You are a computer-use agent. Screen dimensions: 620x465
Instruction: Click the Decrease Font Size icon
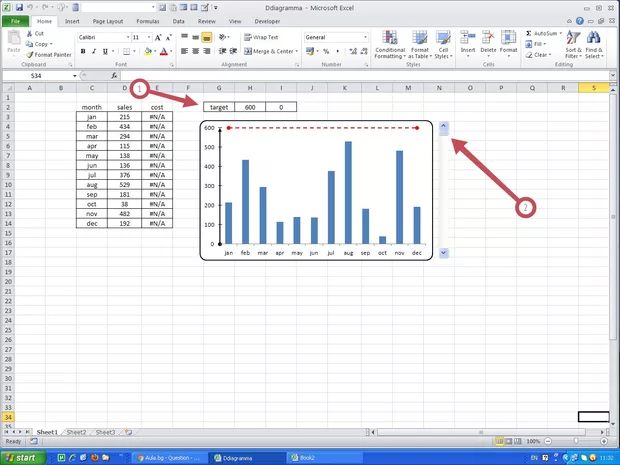point(169,38)
